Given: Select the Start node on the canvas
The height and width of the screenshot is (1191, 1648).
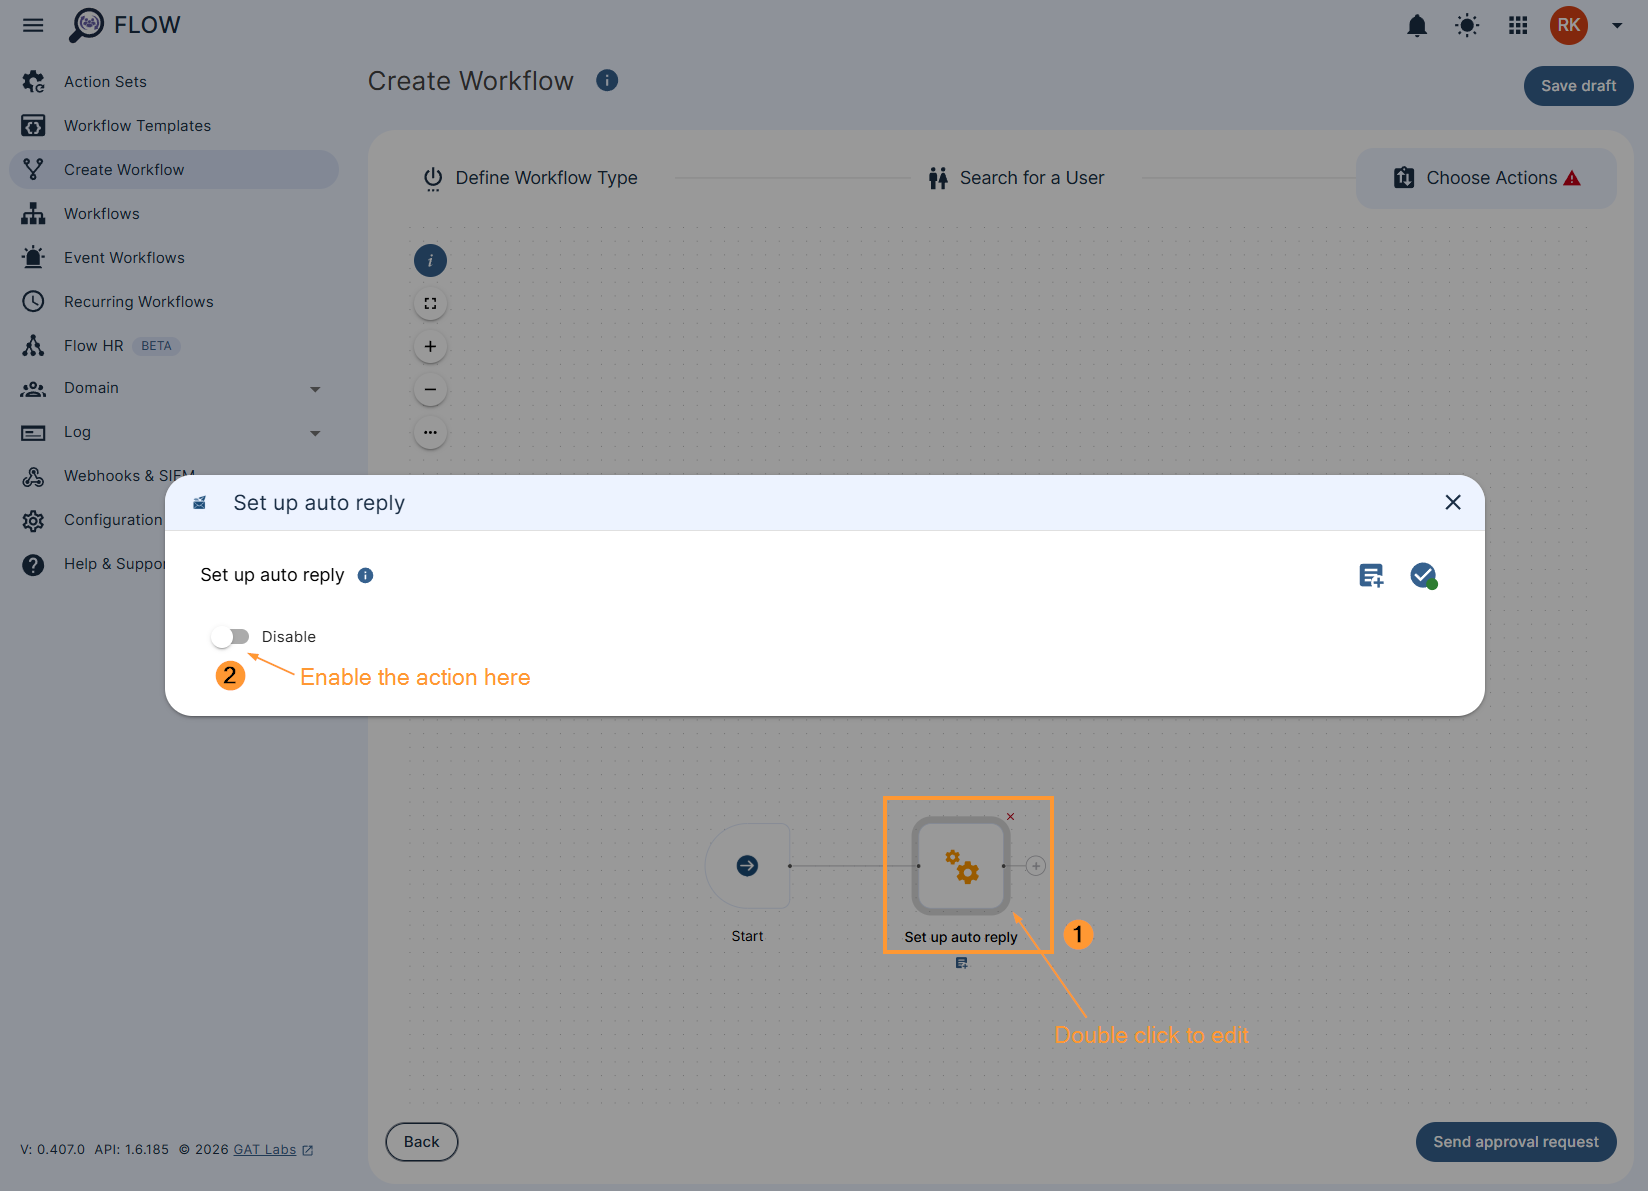Looking at the screenshot, I should coord(747,866).
